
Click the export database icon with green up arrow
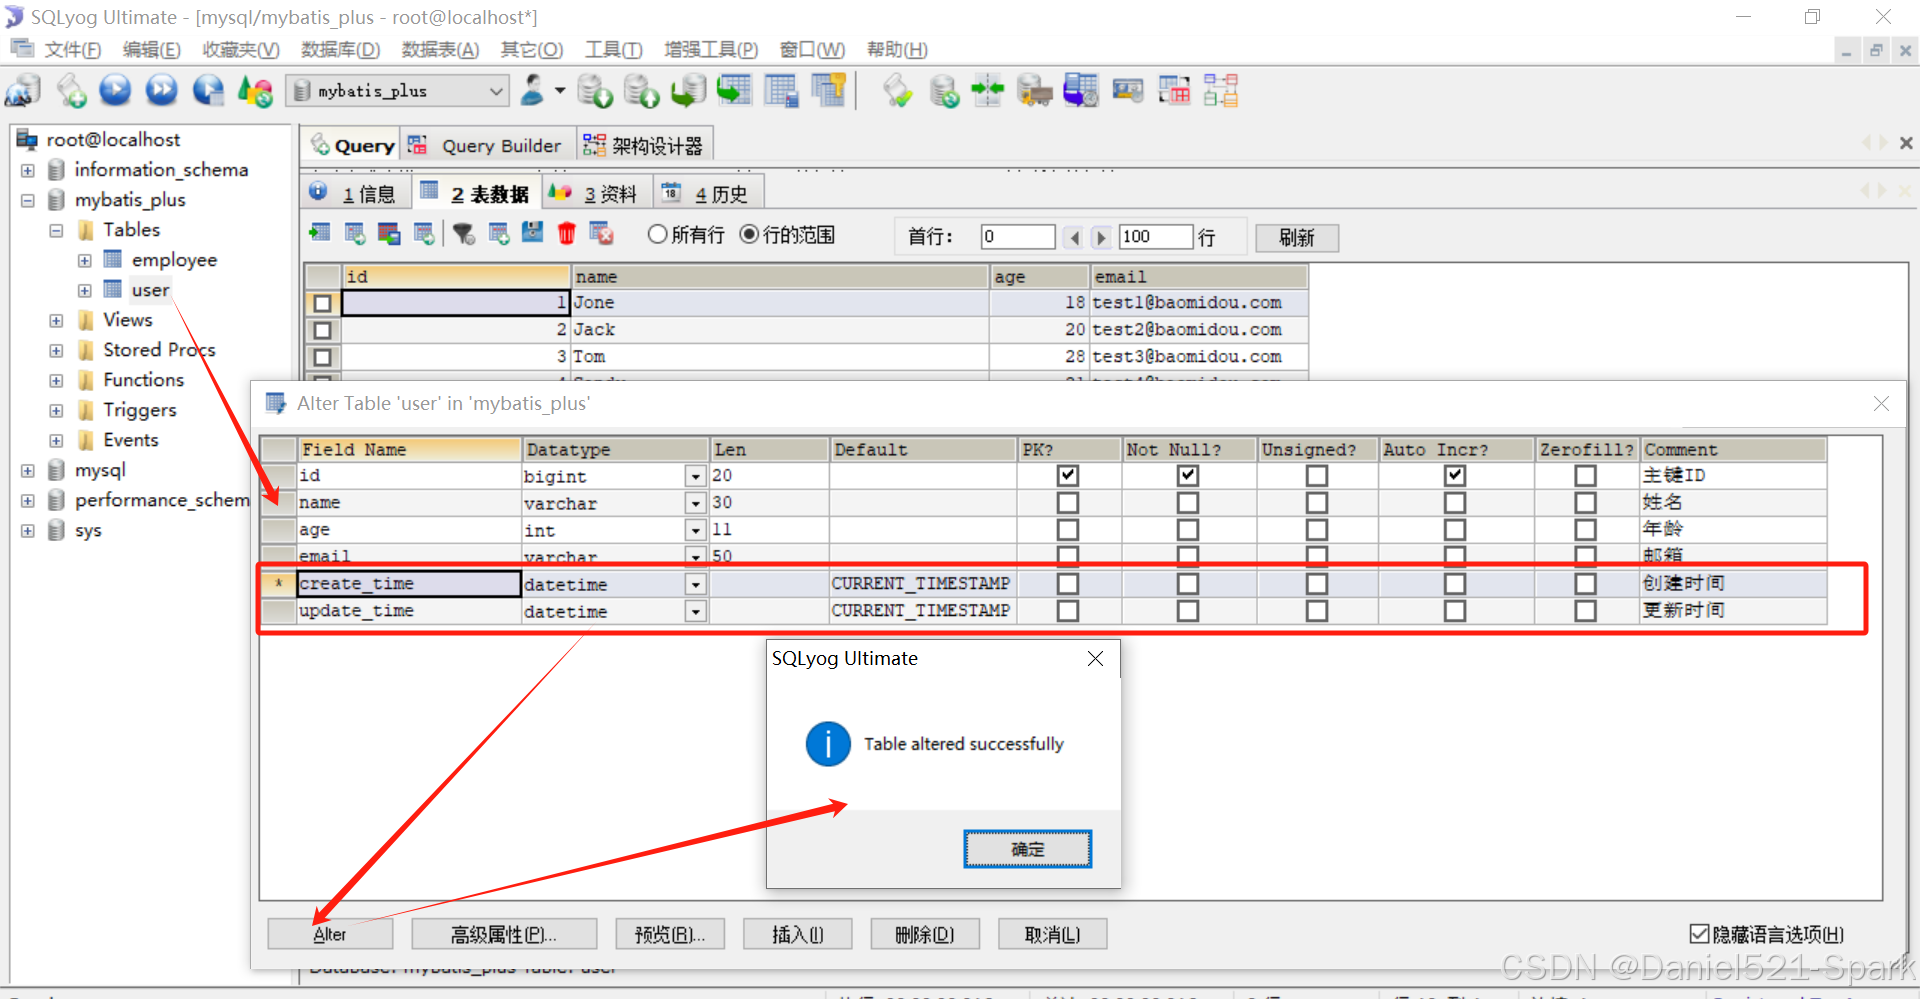(641, 91)
